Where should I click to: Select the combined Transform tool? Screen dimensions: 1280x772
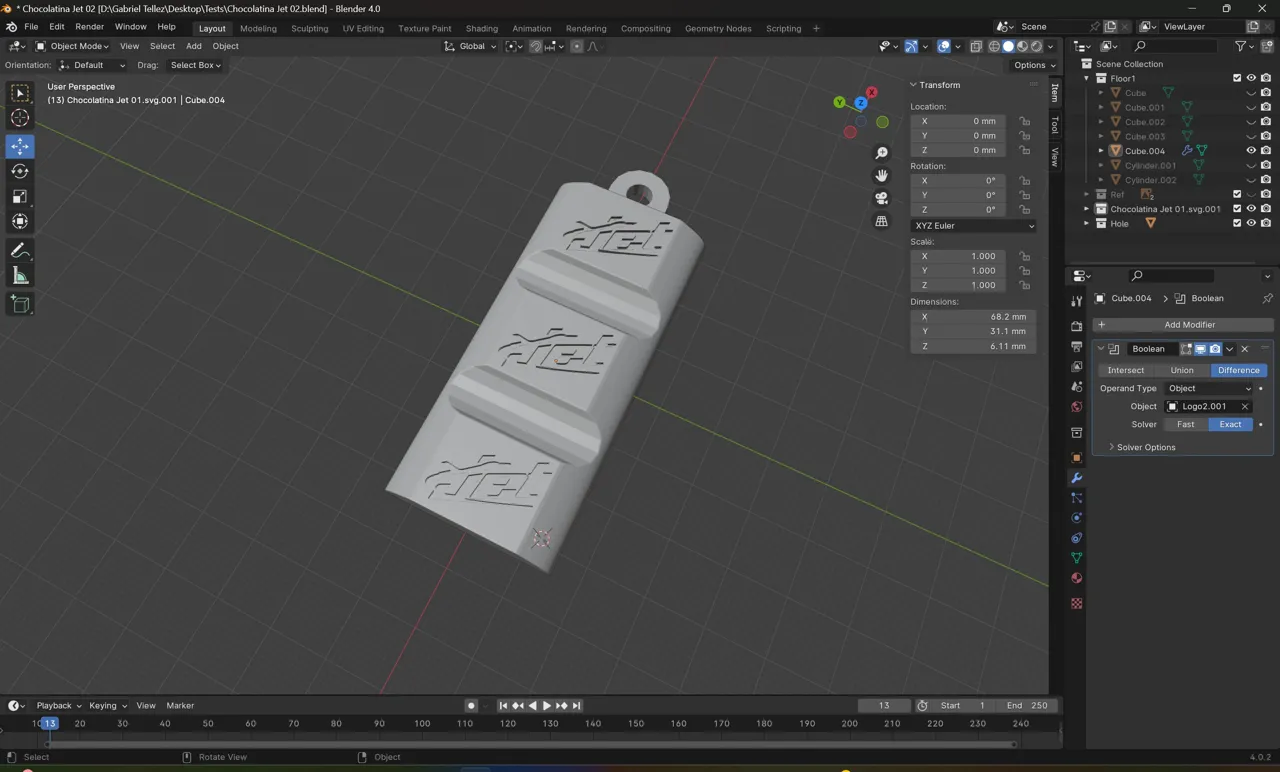20,221
